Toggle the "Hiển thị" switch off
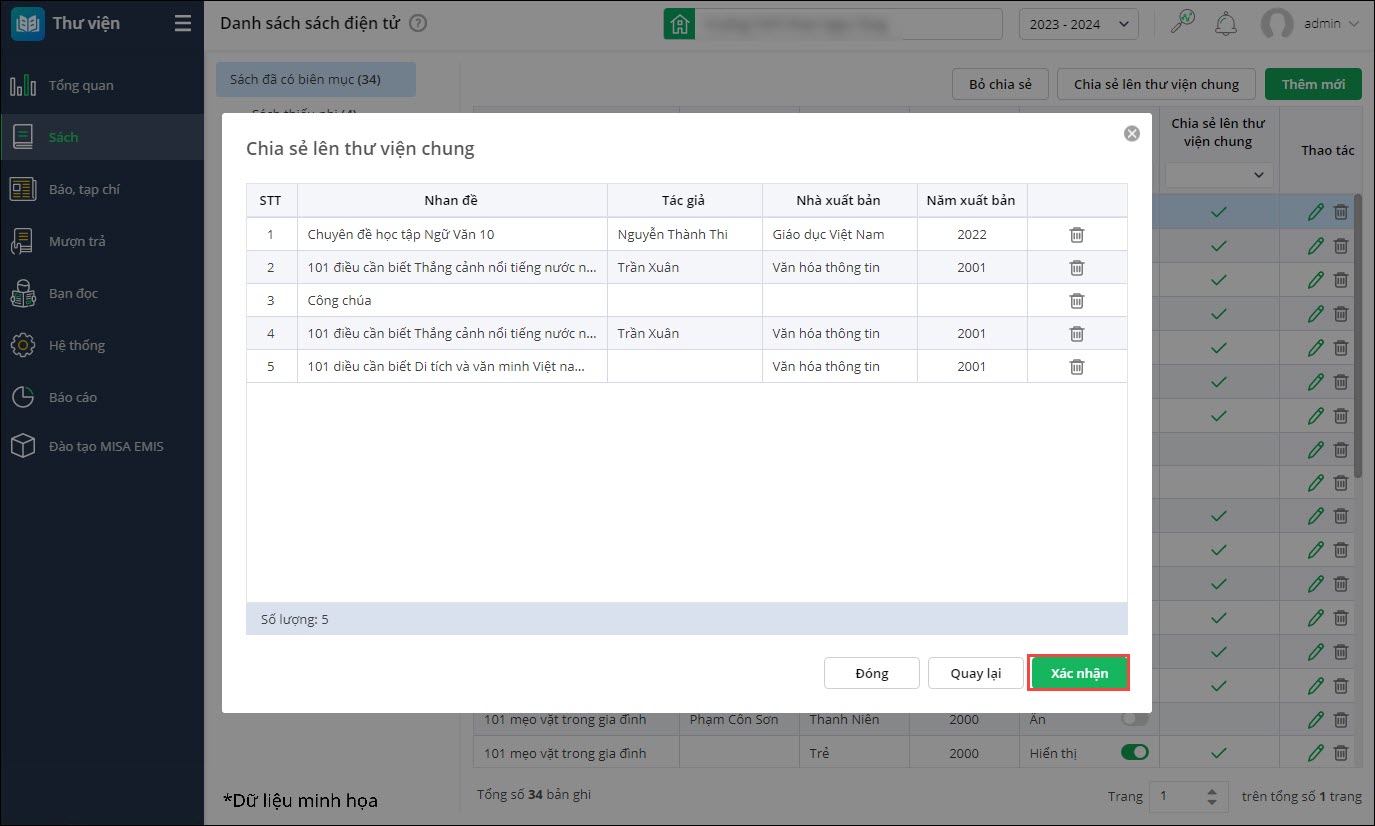Screen dimensions: 1375x826 [1135, 752]
